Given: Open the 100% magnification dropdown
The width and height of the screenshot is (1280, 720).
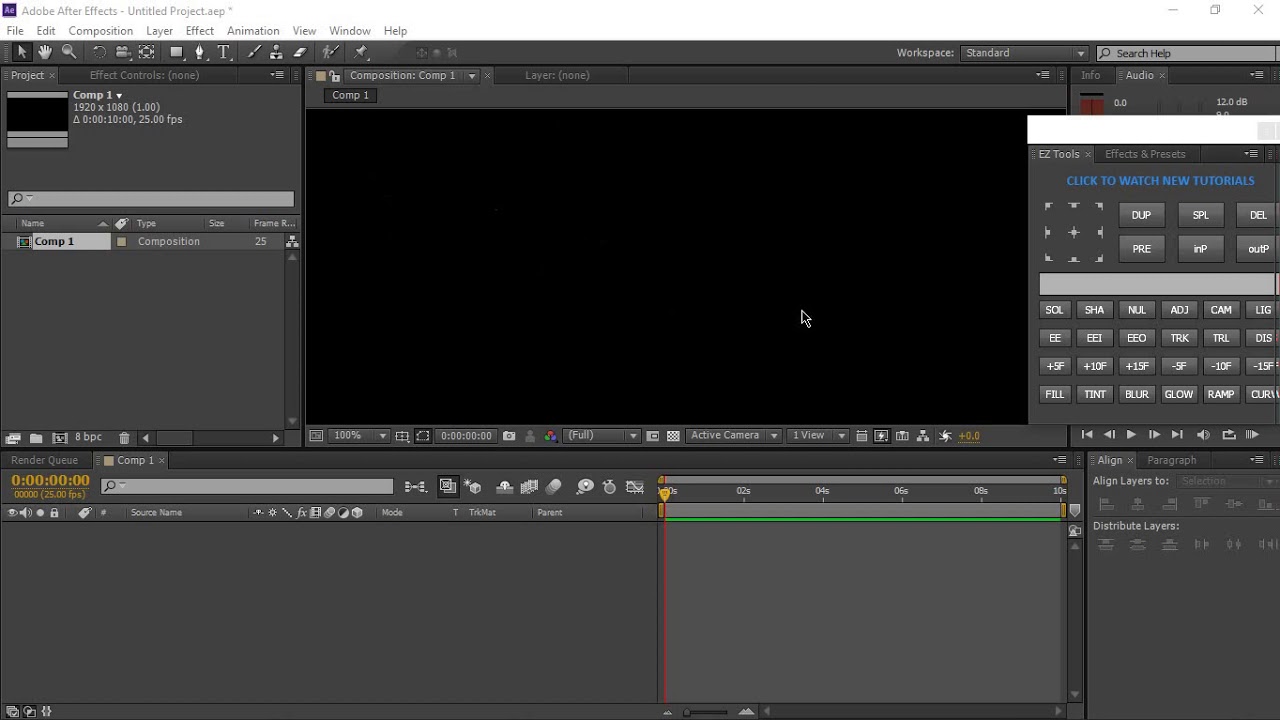Looking at the screenshot, I should tap(360, 436).
